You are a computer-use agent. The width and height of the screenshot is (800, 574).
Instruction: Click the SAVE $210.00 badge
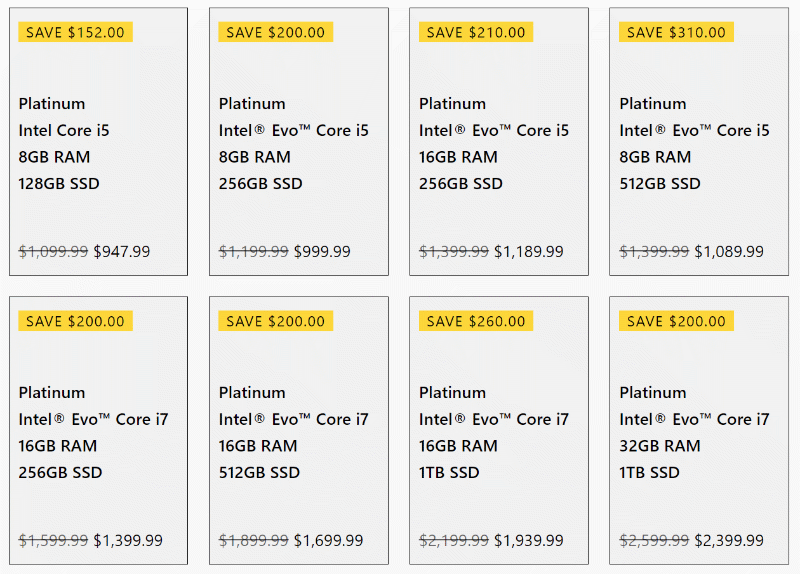476,32
